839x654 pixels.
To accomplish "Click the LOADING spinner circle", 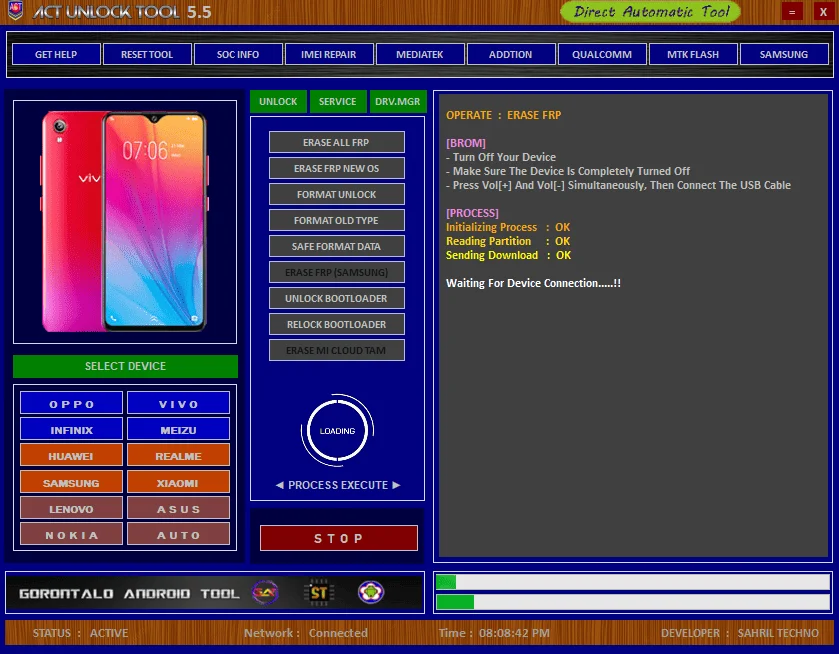I will (x=337, y=431).
